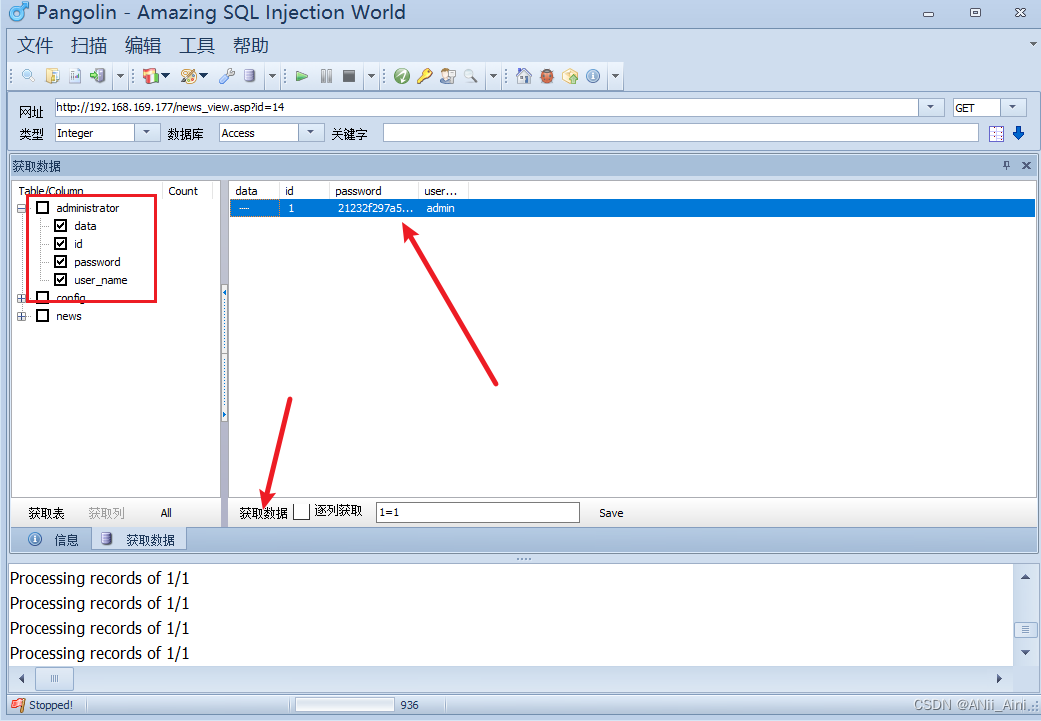Open the Integer type dropdown
Screen dimensions: 1041x721
147,133
